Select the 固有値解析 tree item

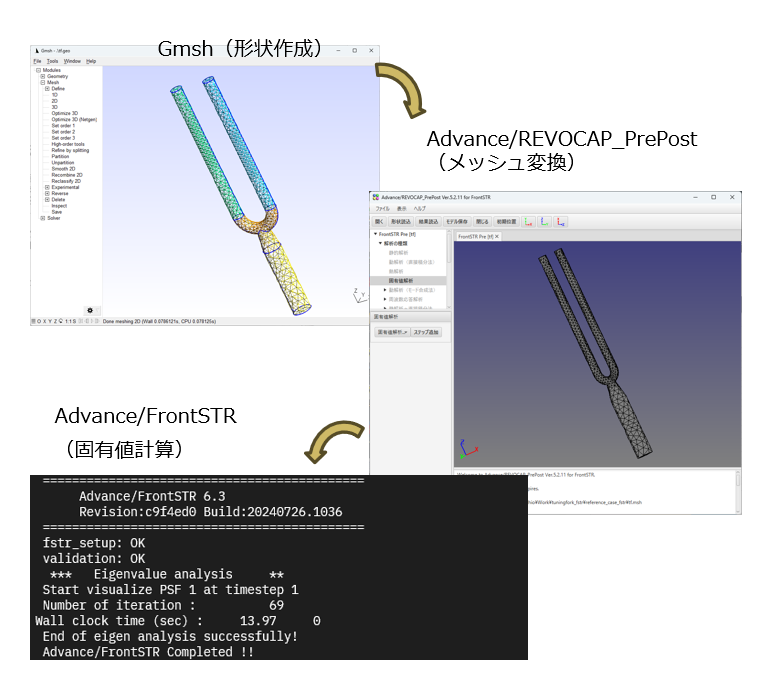click(x=401, y=281)
